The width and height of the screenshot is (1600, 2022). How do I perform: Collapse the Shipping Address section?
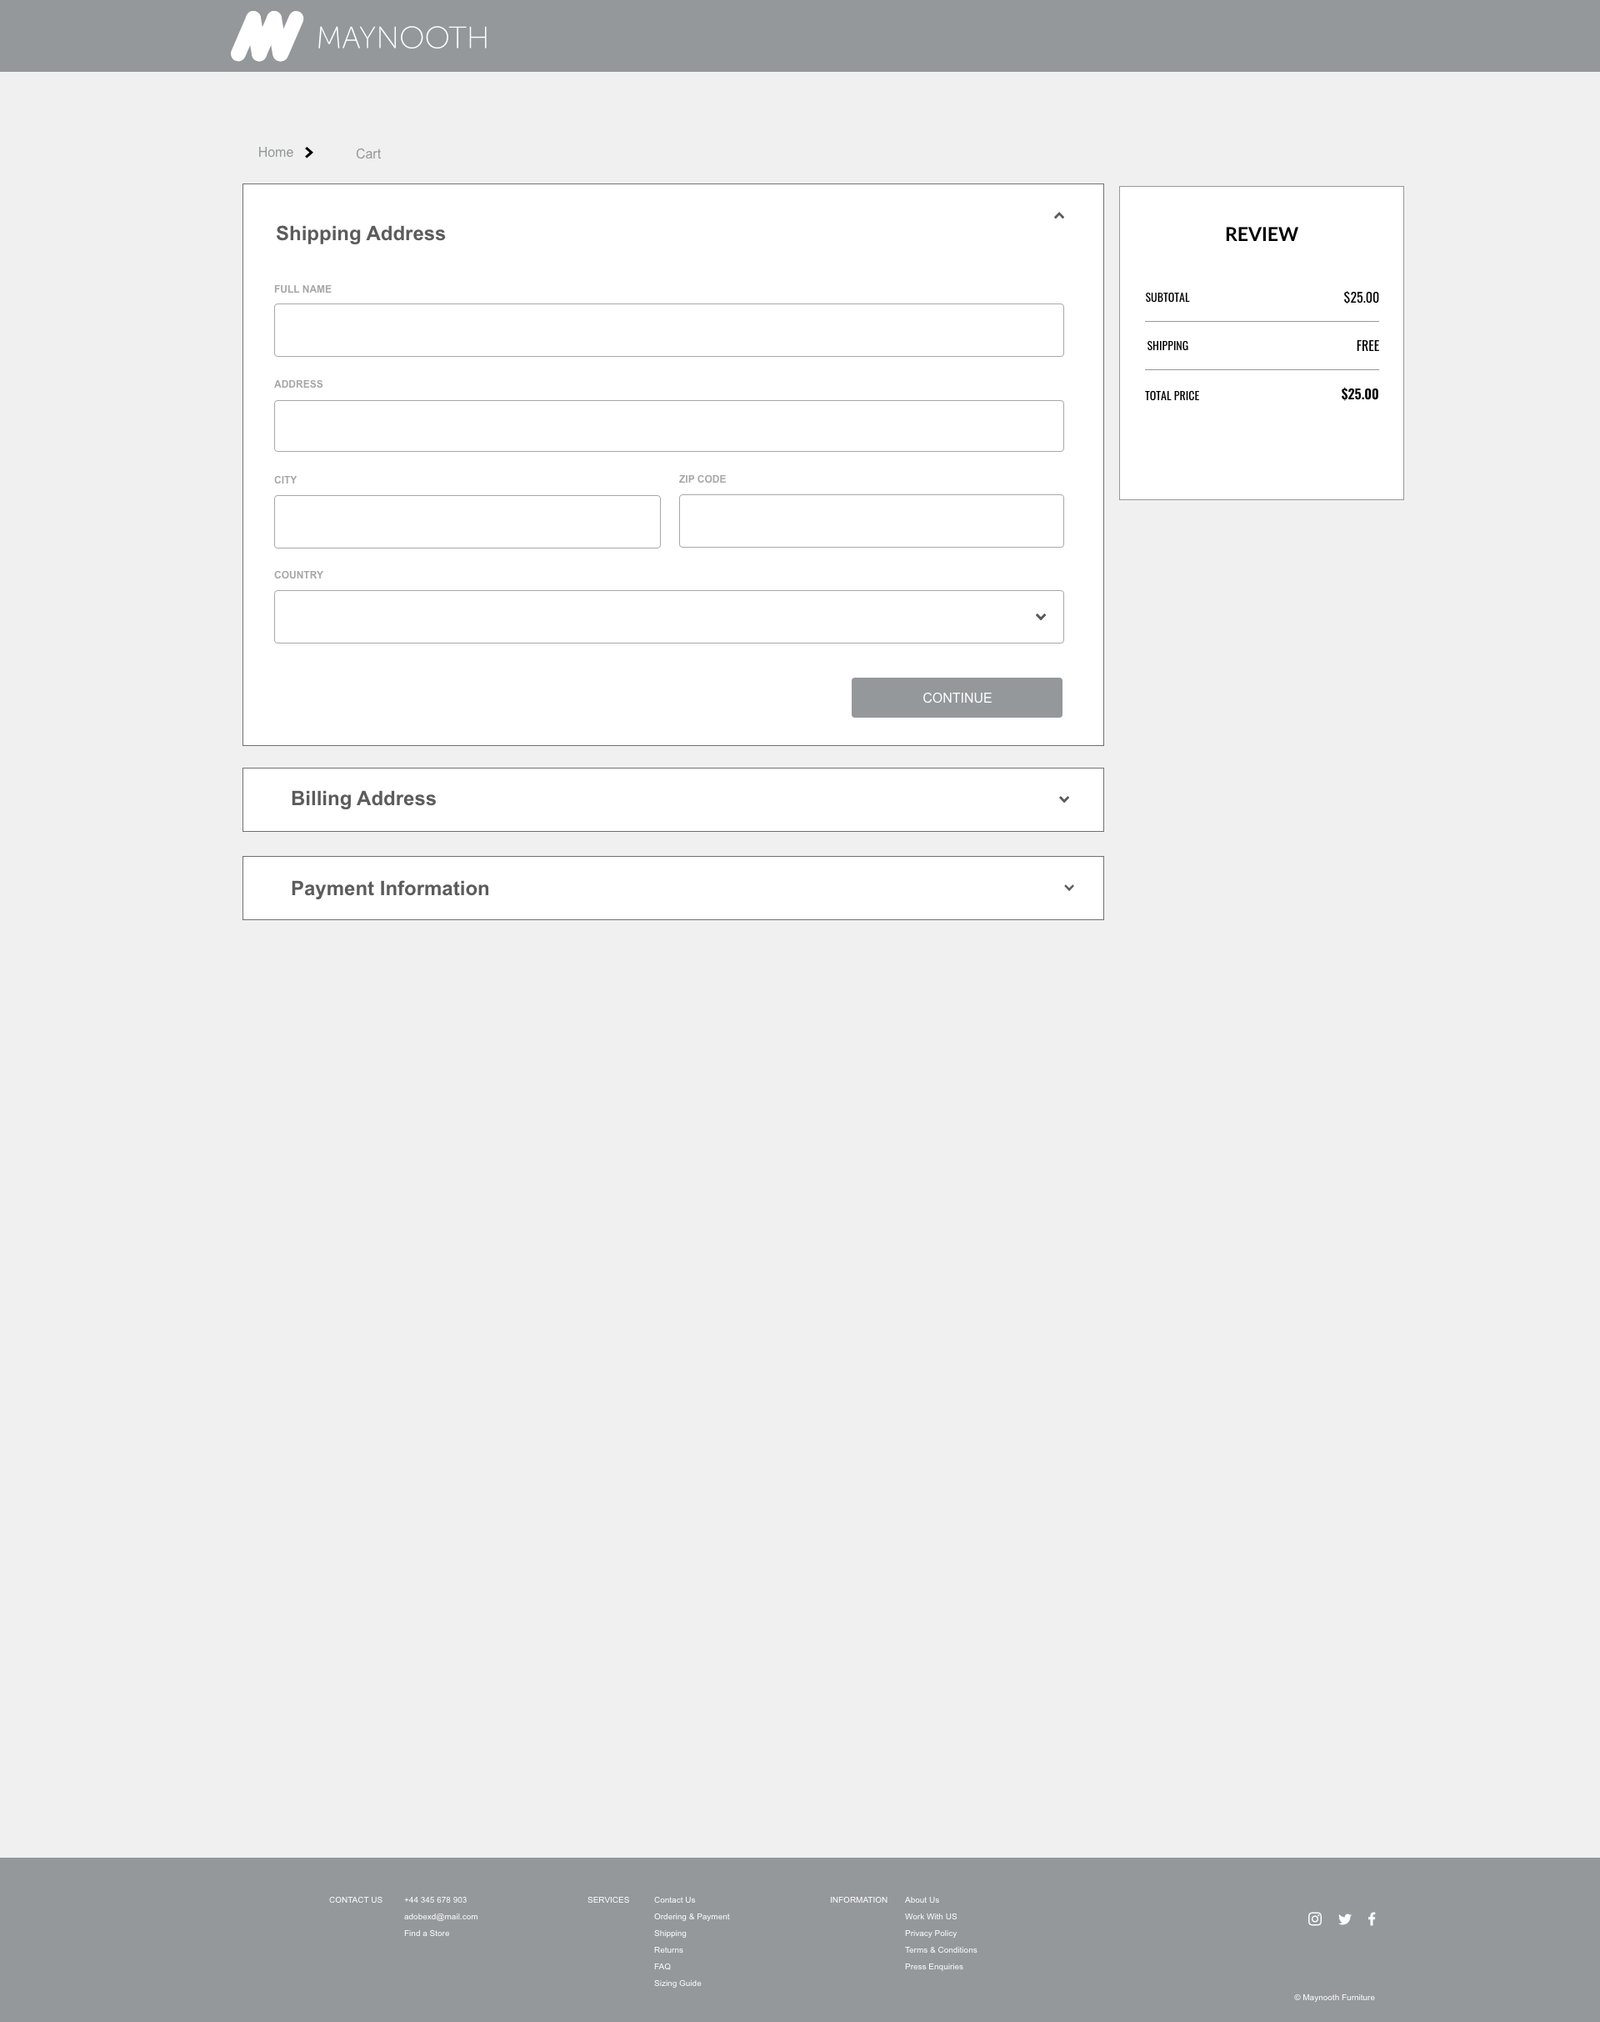(1059, 216)
